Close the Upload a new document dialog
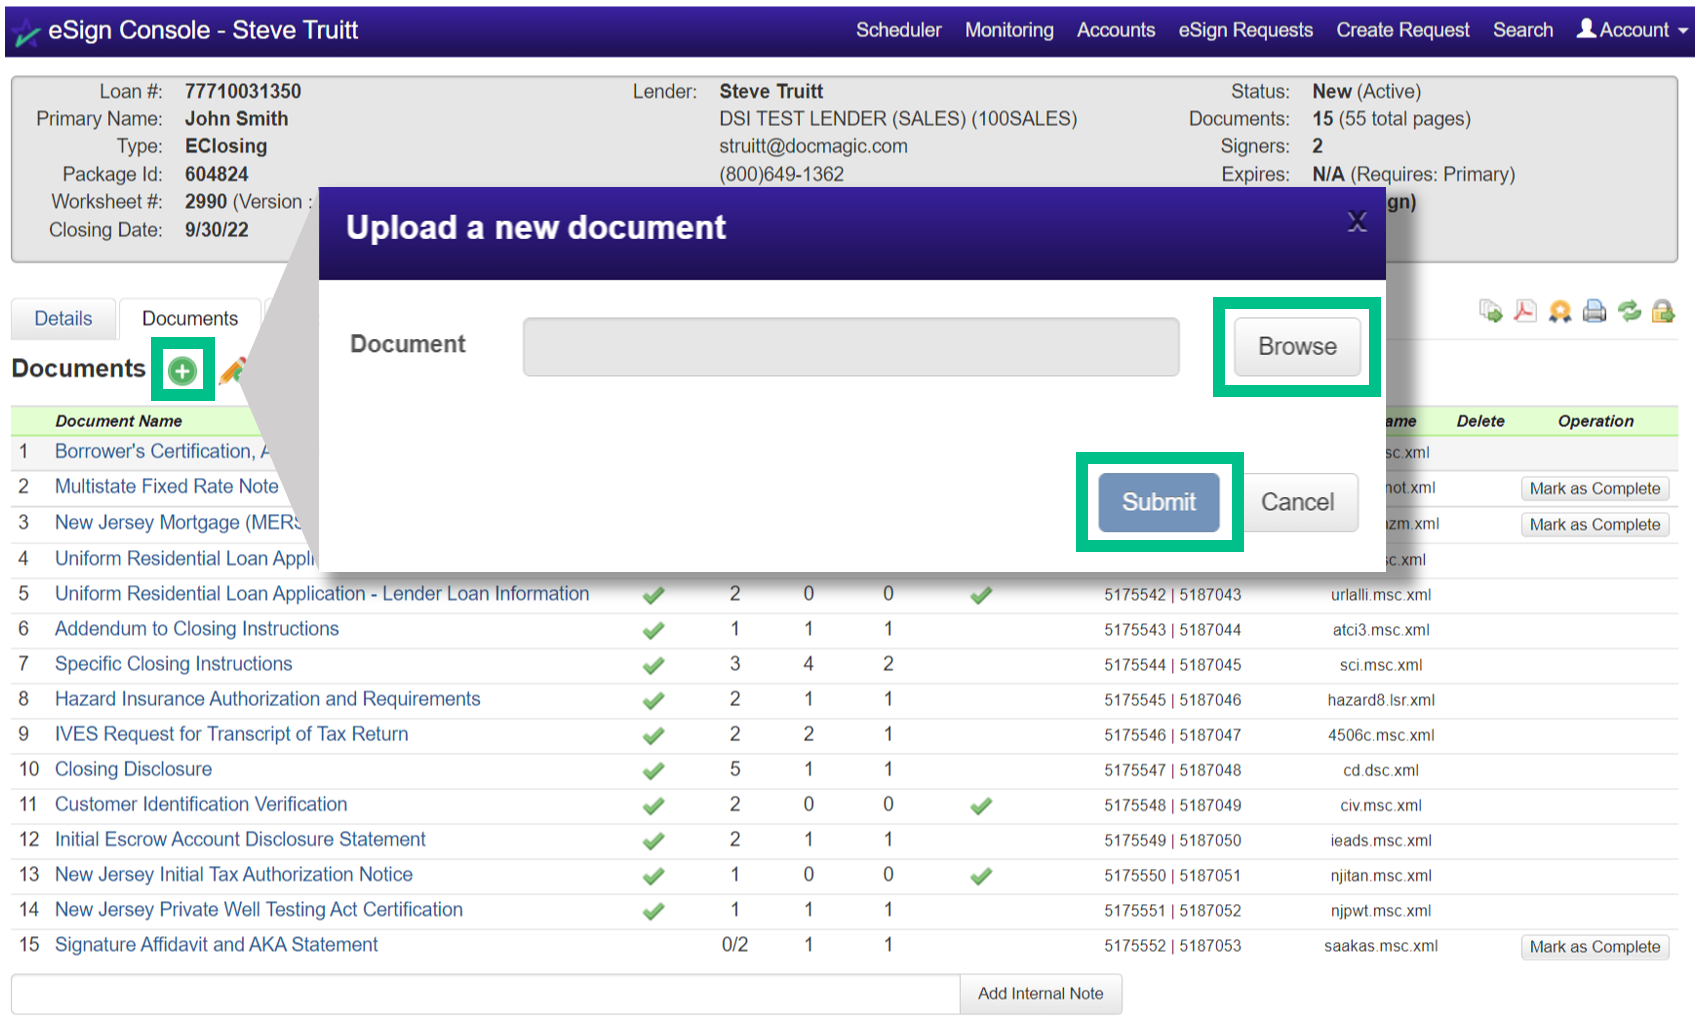 [x=1357, y=221]
